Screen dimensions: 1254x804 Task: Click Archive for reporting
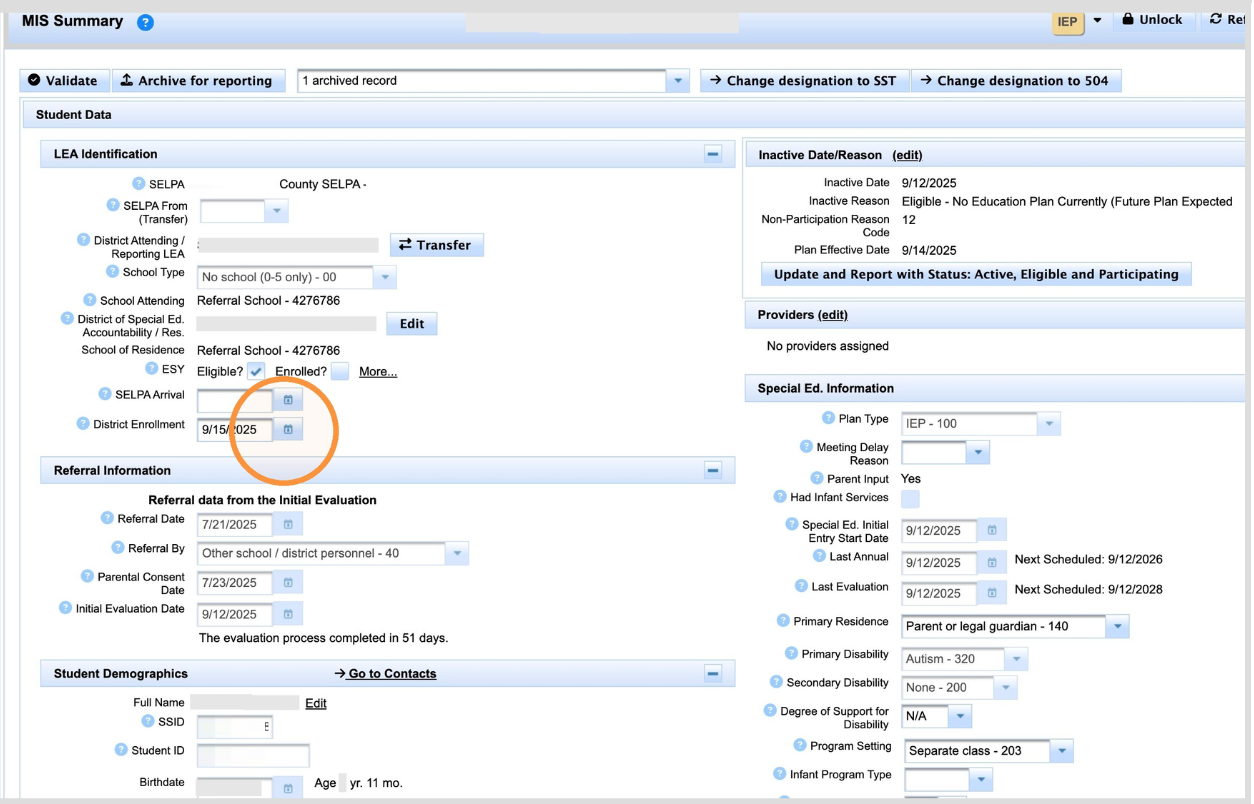pyautogui.click(x=197, y=81)
